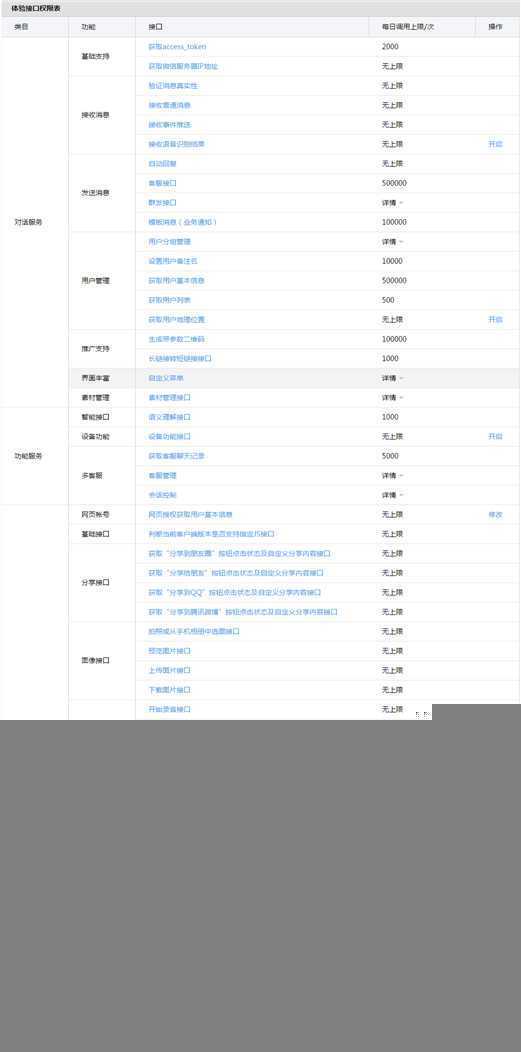Click 开启 for 设备功能接口 row

click(496, 437)
